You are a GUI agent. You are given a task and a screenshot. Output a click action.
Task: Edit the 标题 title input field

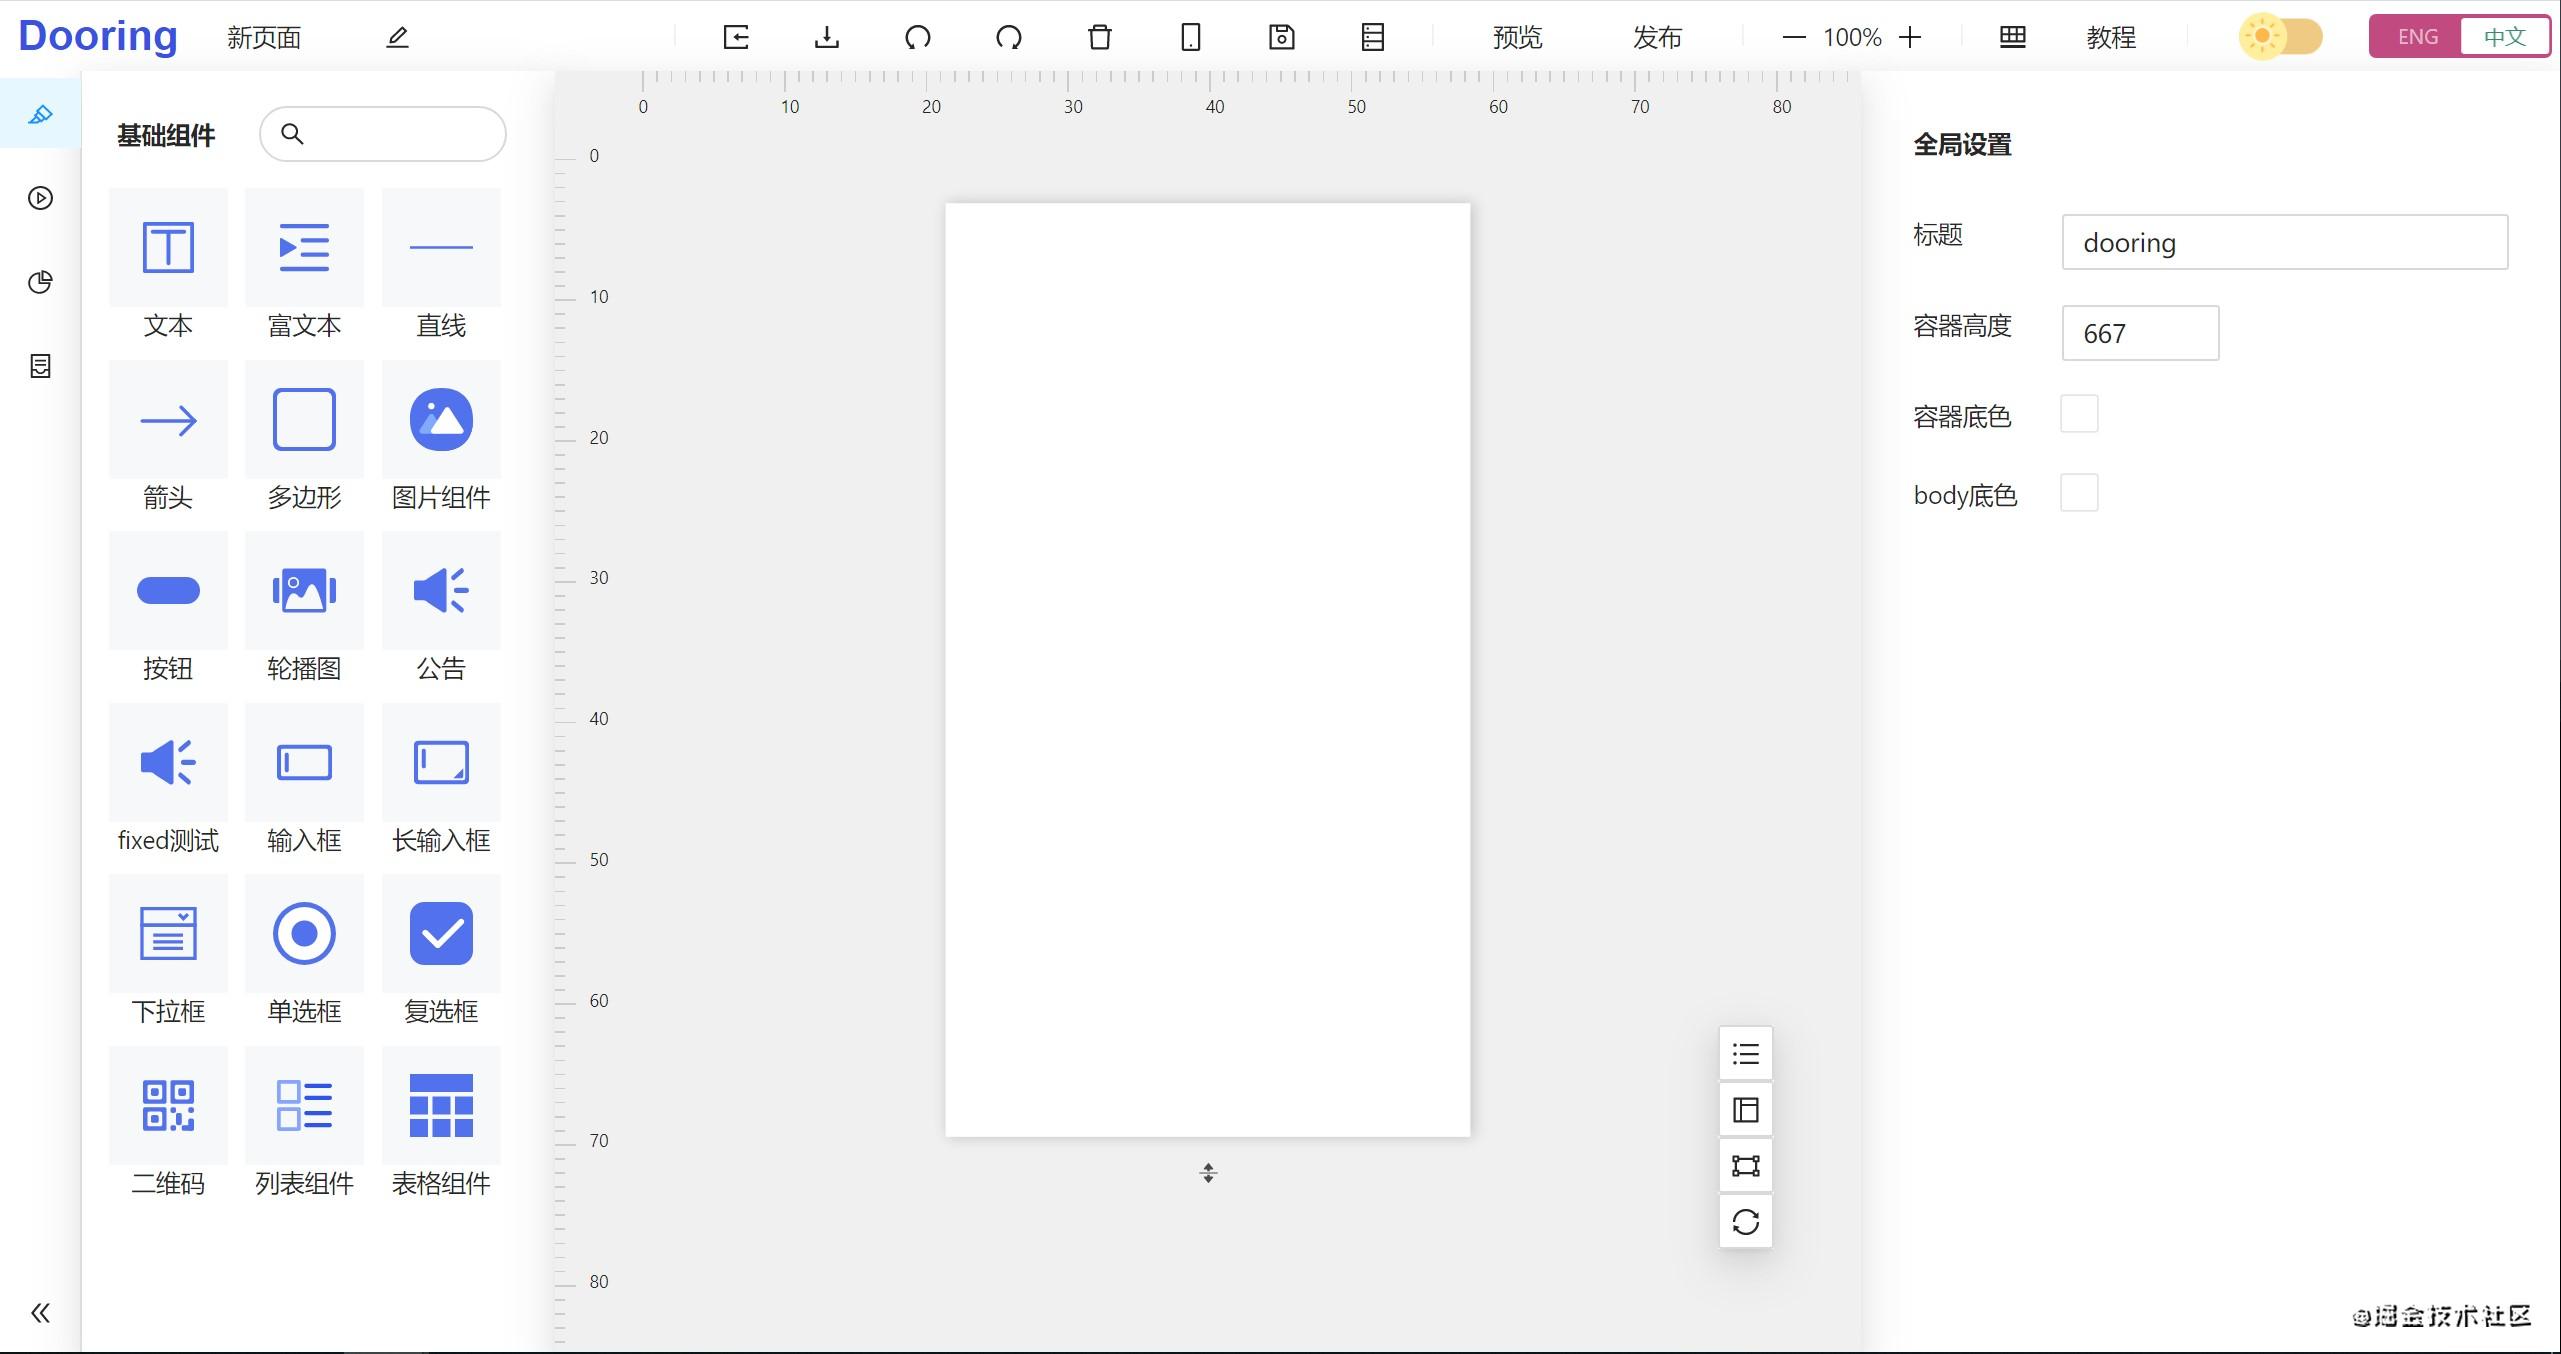click(2284, 242)
